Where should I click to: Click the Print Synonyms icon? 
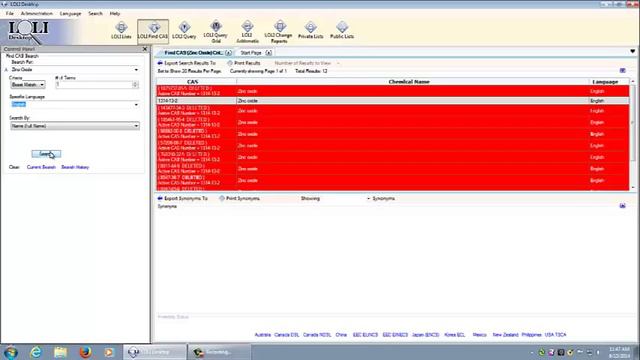coord(222,198)
